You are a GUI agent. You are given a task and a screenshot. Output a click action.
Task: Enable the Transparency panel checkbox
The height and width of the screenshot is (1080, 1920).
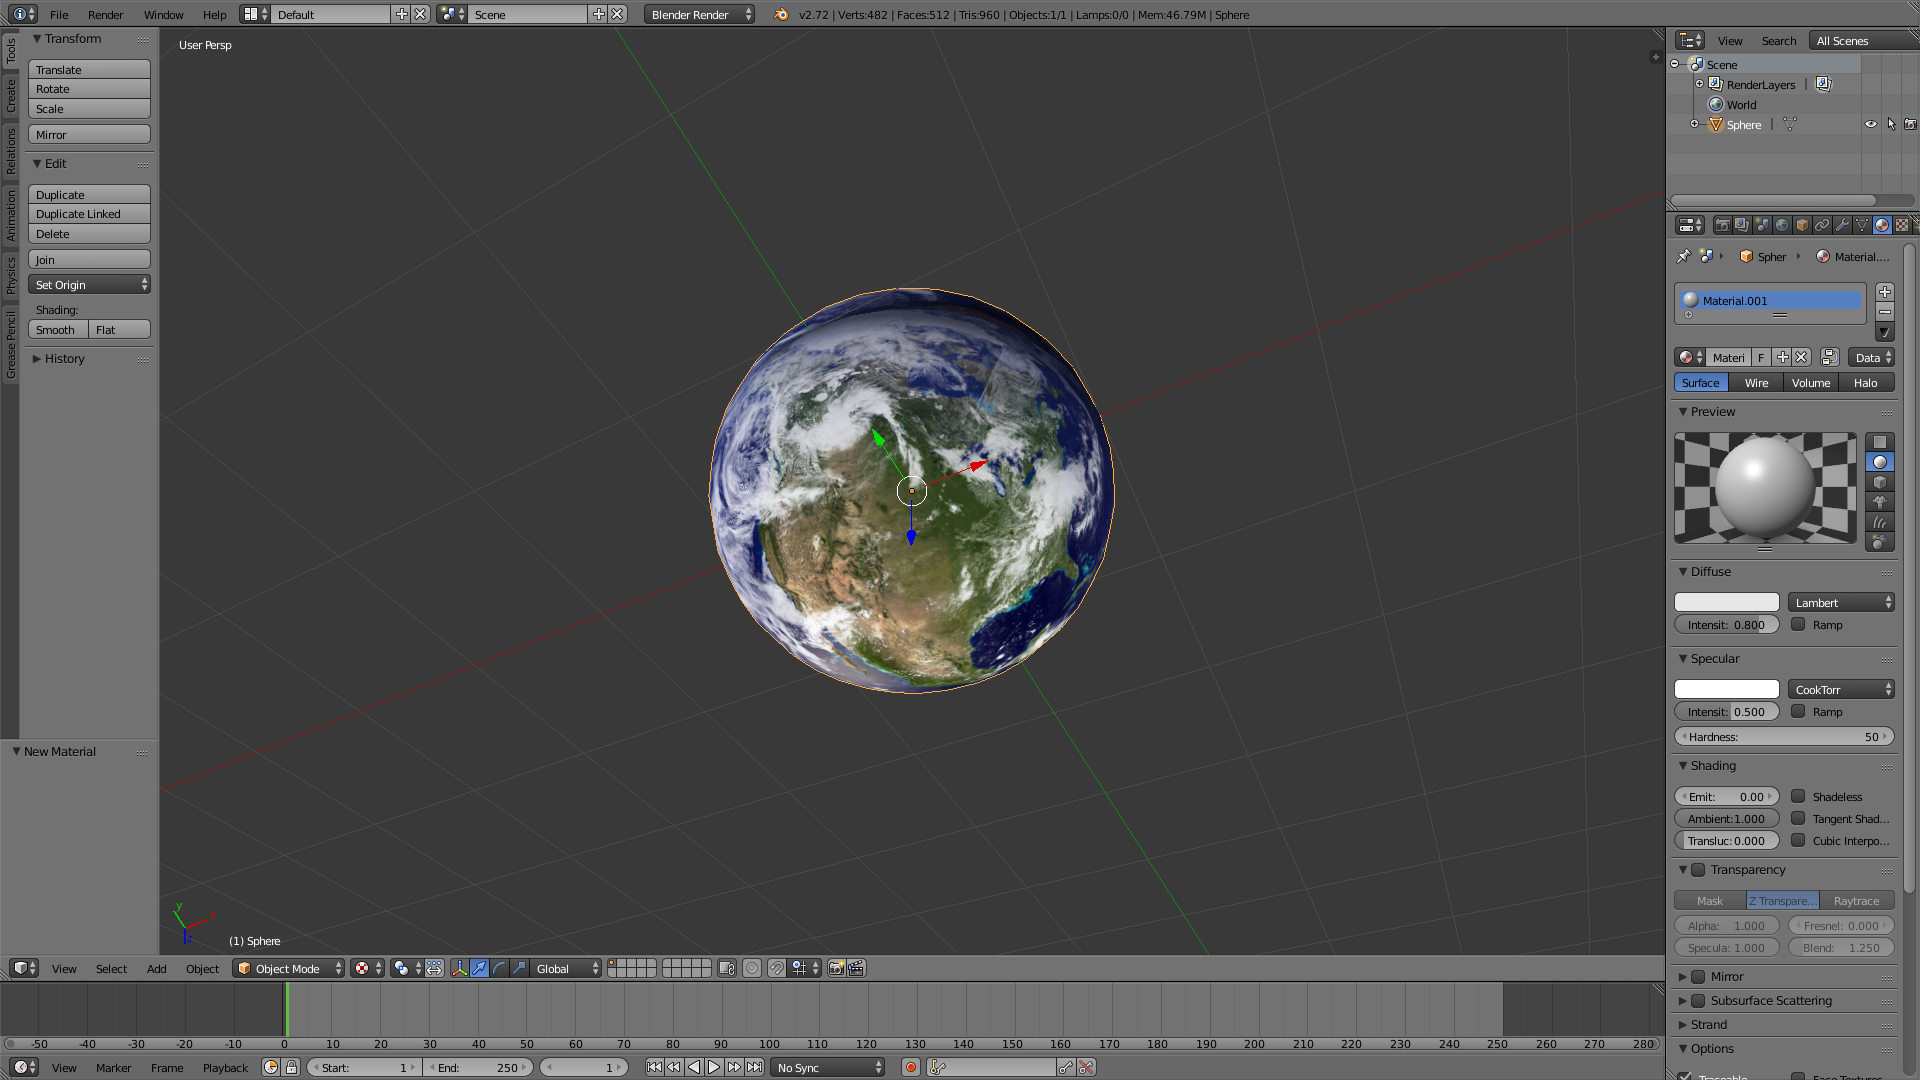(1698, 870)
